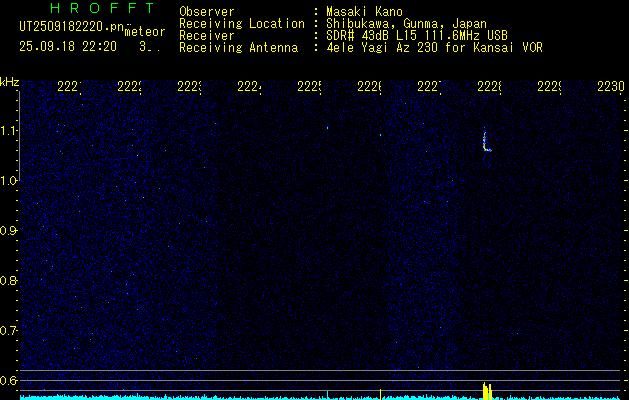This screenshot has width=629, height=400.
Task: Click the Receiving Antenna label
Action: click(x=238, y=48)
